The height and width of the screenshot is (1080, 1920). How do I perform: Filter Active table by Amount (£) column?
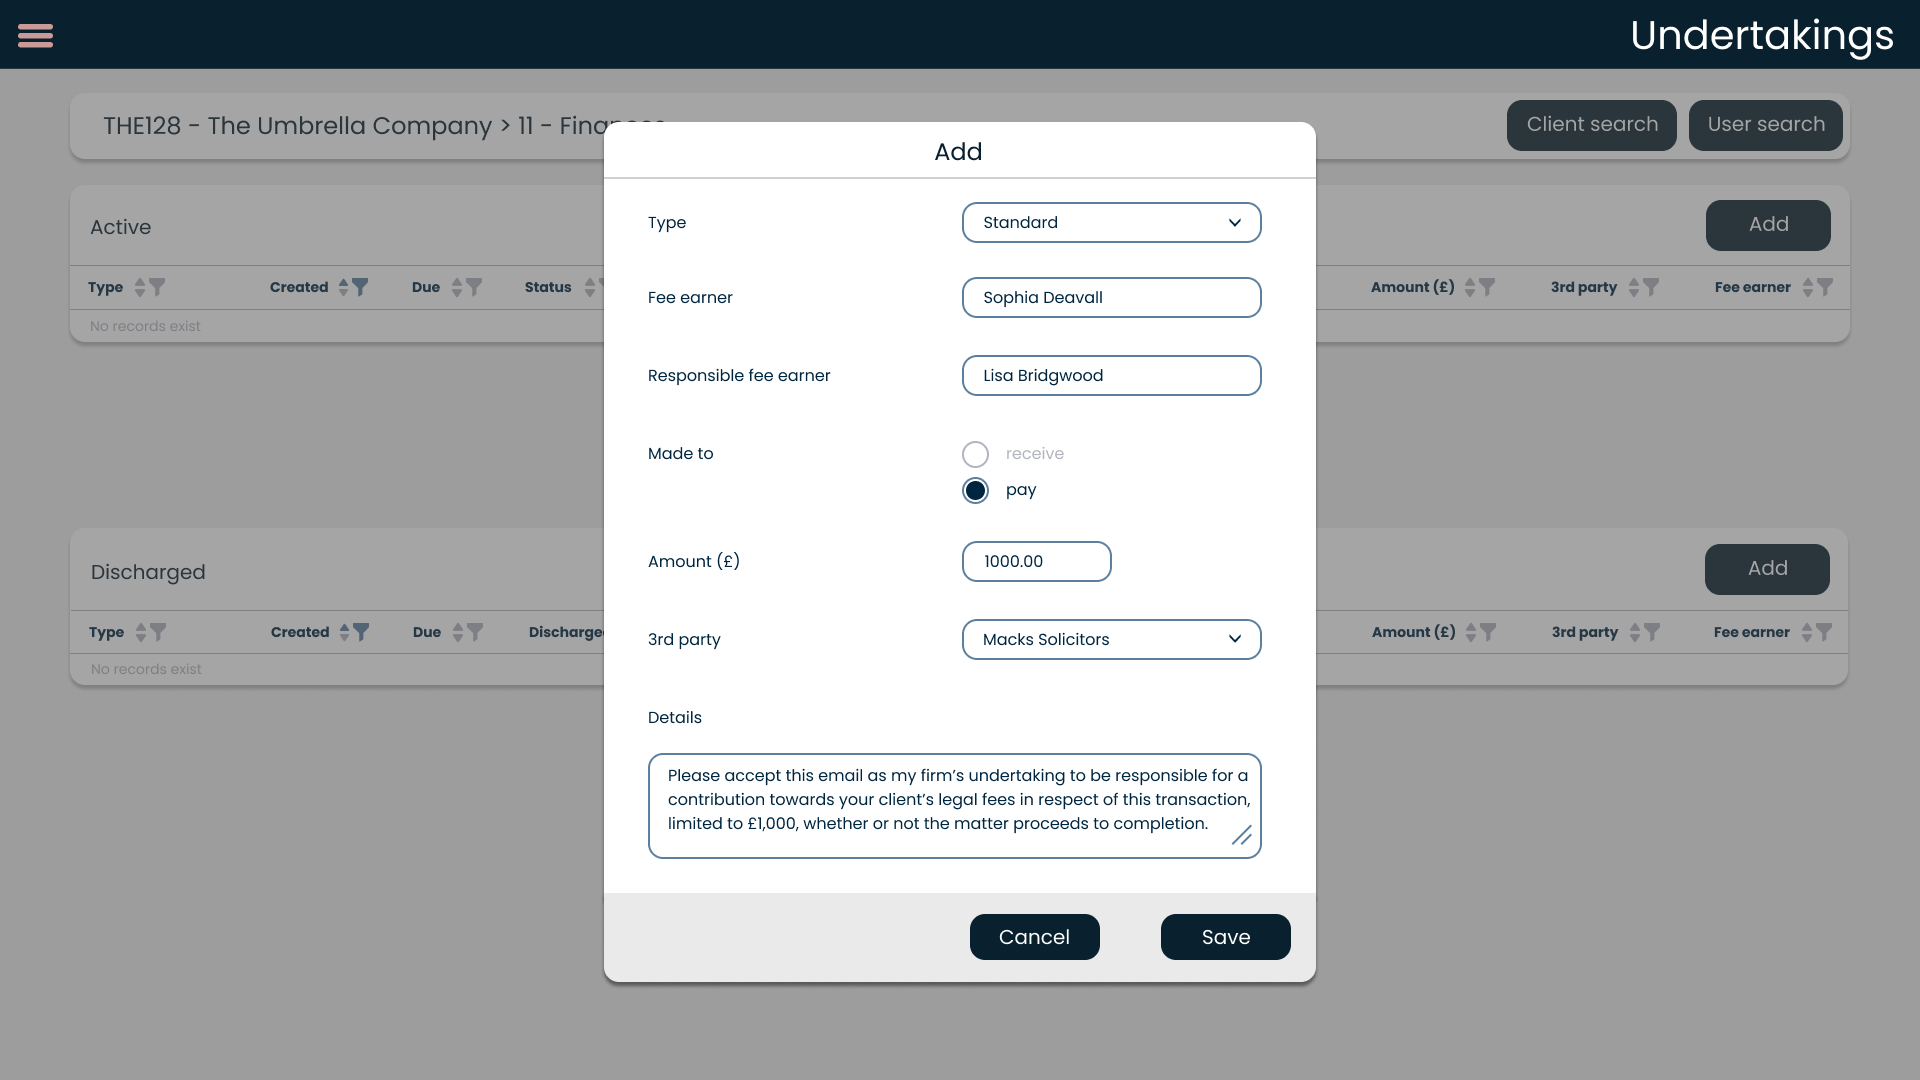[x=1487, y=287]
